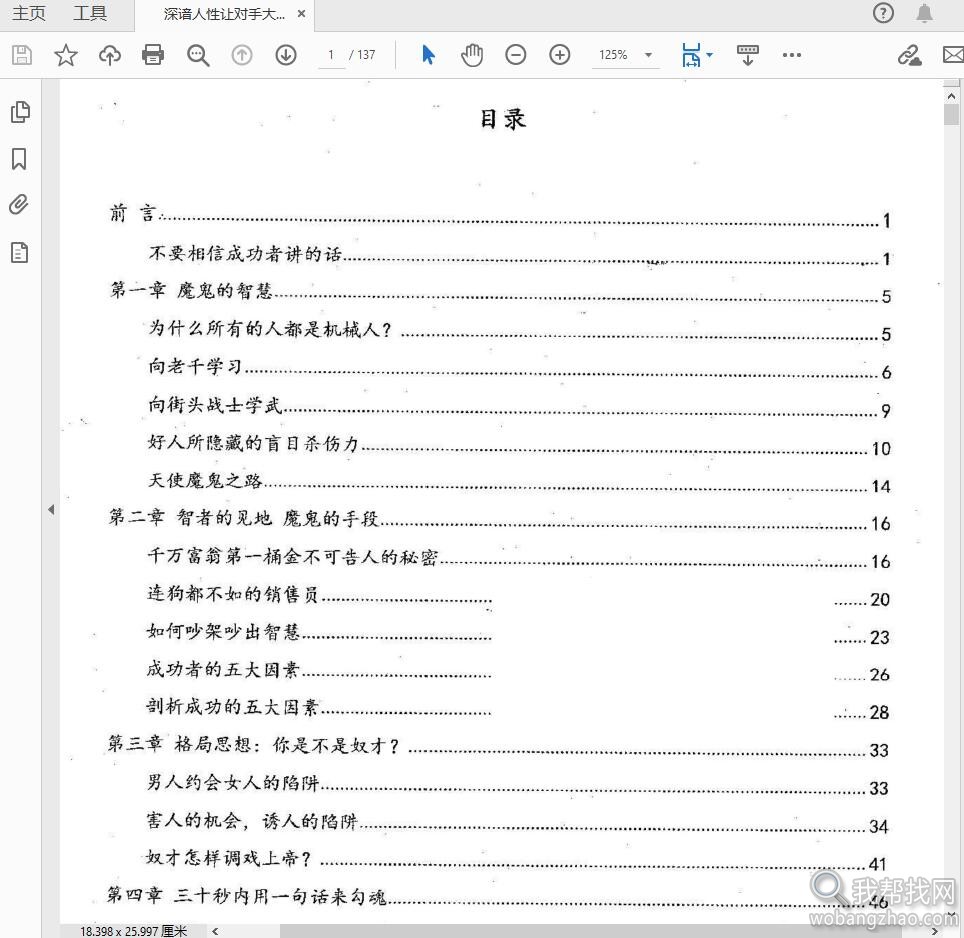Click 连狗都不如的销售员 entry
The height and width of the screenshot is (938, 964).
click(x=518, y=595)
